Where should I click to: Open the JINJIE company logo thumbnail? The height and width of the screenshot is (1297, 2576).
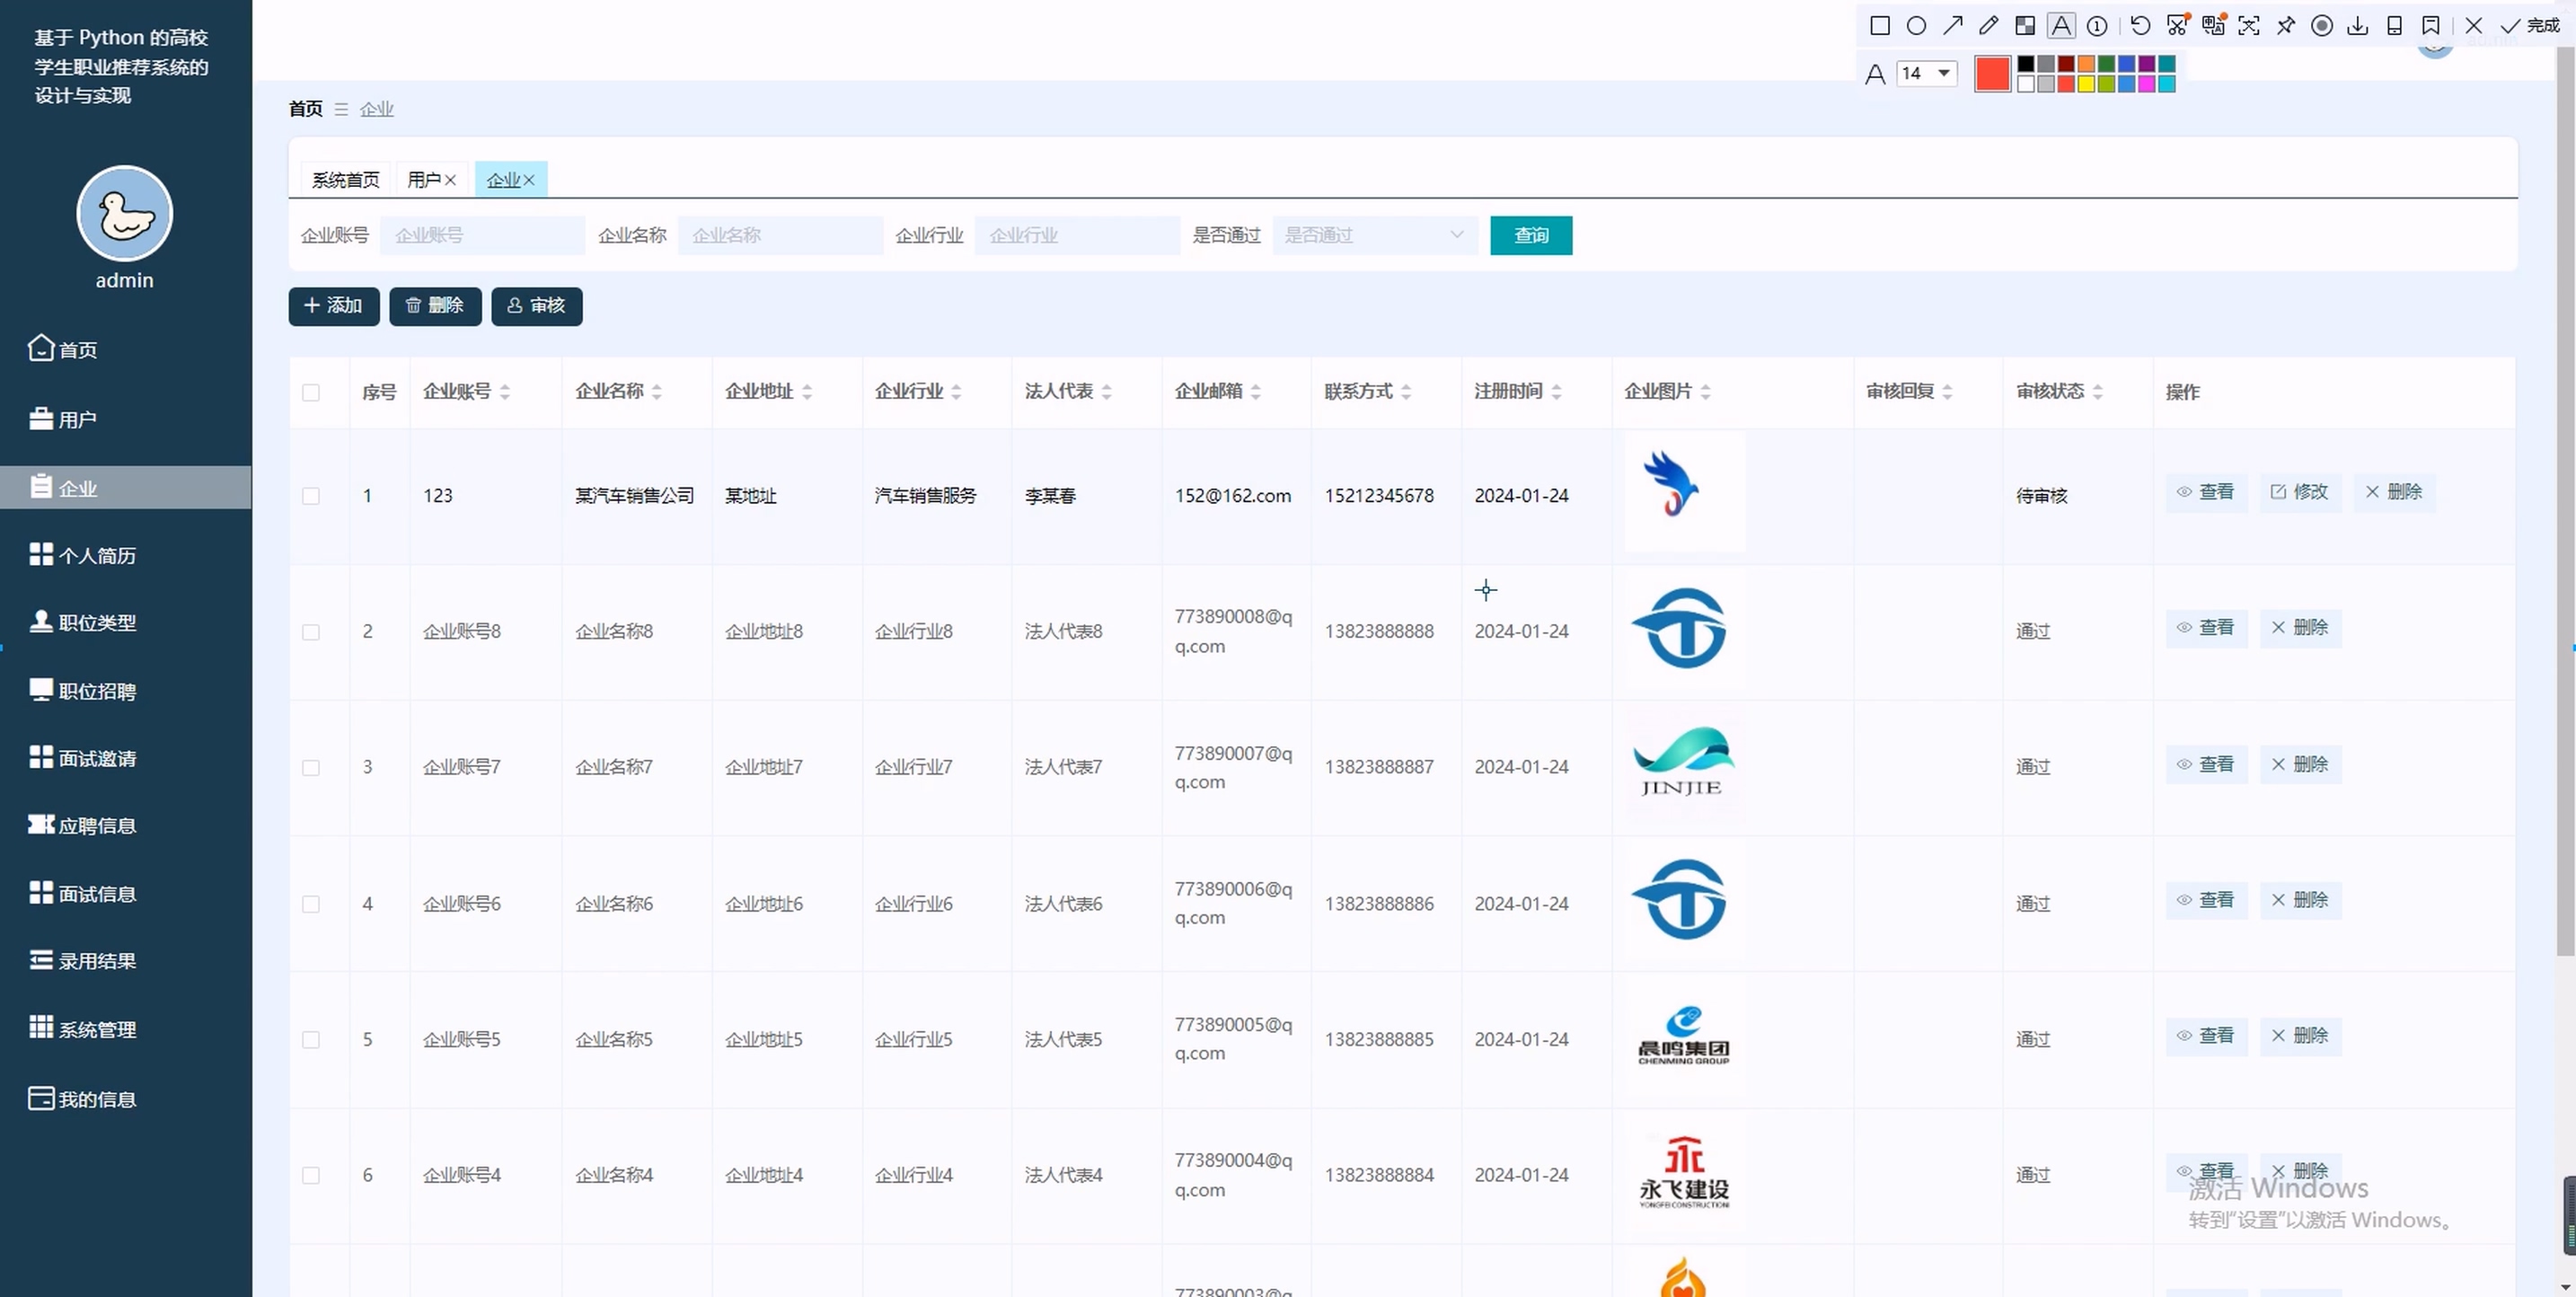click(1684, 764)
